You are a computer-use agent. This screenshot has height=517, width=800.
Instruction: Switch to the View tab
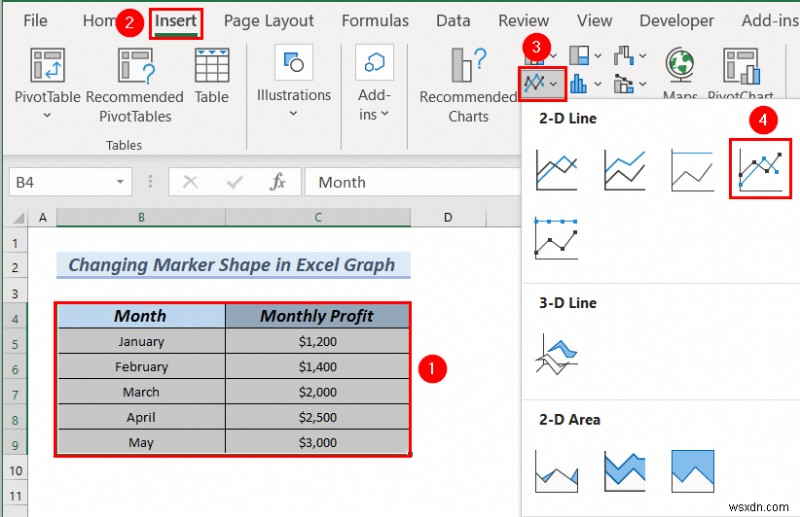(594, 21)
